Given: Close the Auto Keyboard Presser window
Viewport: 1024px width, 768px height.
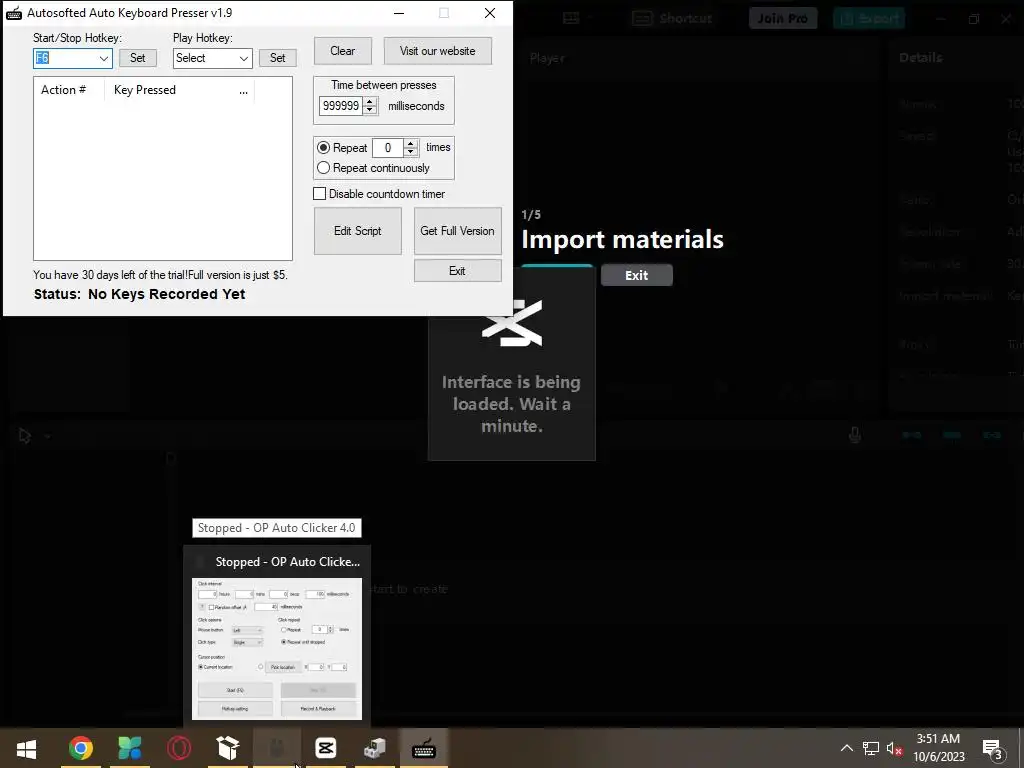Looking at the screenshot, I should [x=490, y=13].
